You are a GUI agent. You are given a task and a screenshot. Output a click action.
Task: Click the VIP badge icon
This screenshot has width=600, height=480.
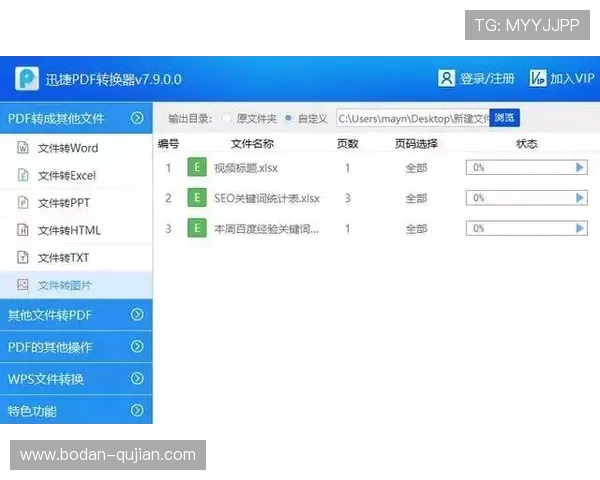point(538,78)
